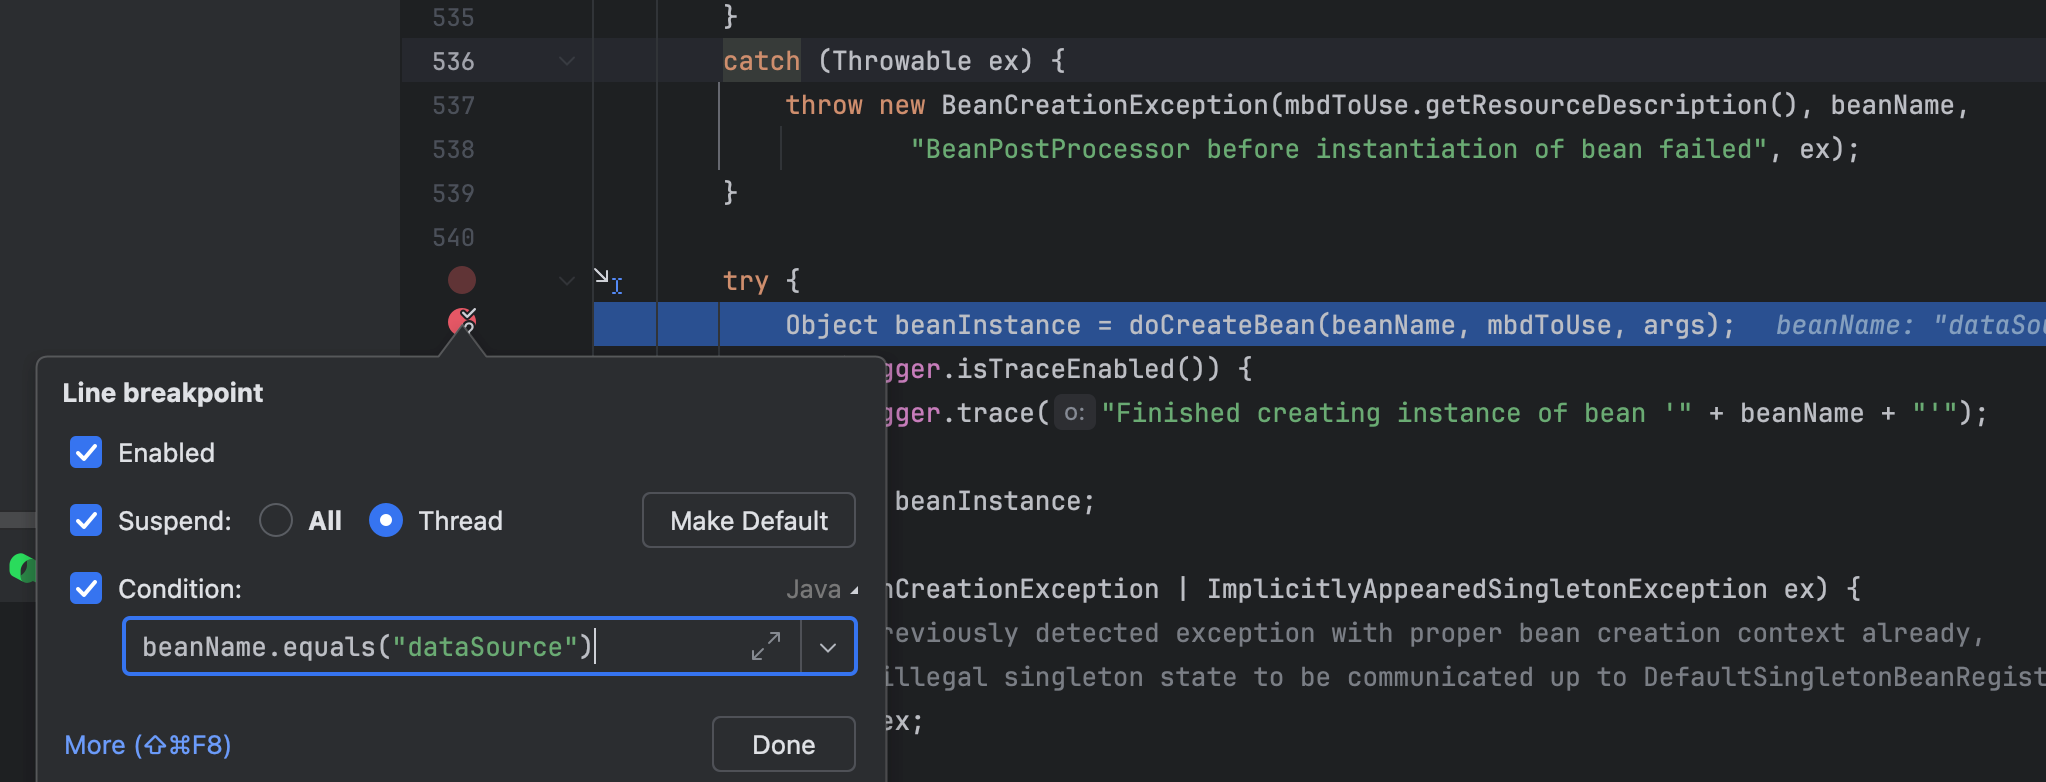Expand the condition editor with the arrows icon
The image size is (2046, 782).
pyautogui.click(x=766, y=646)
